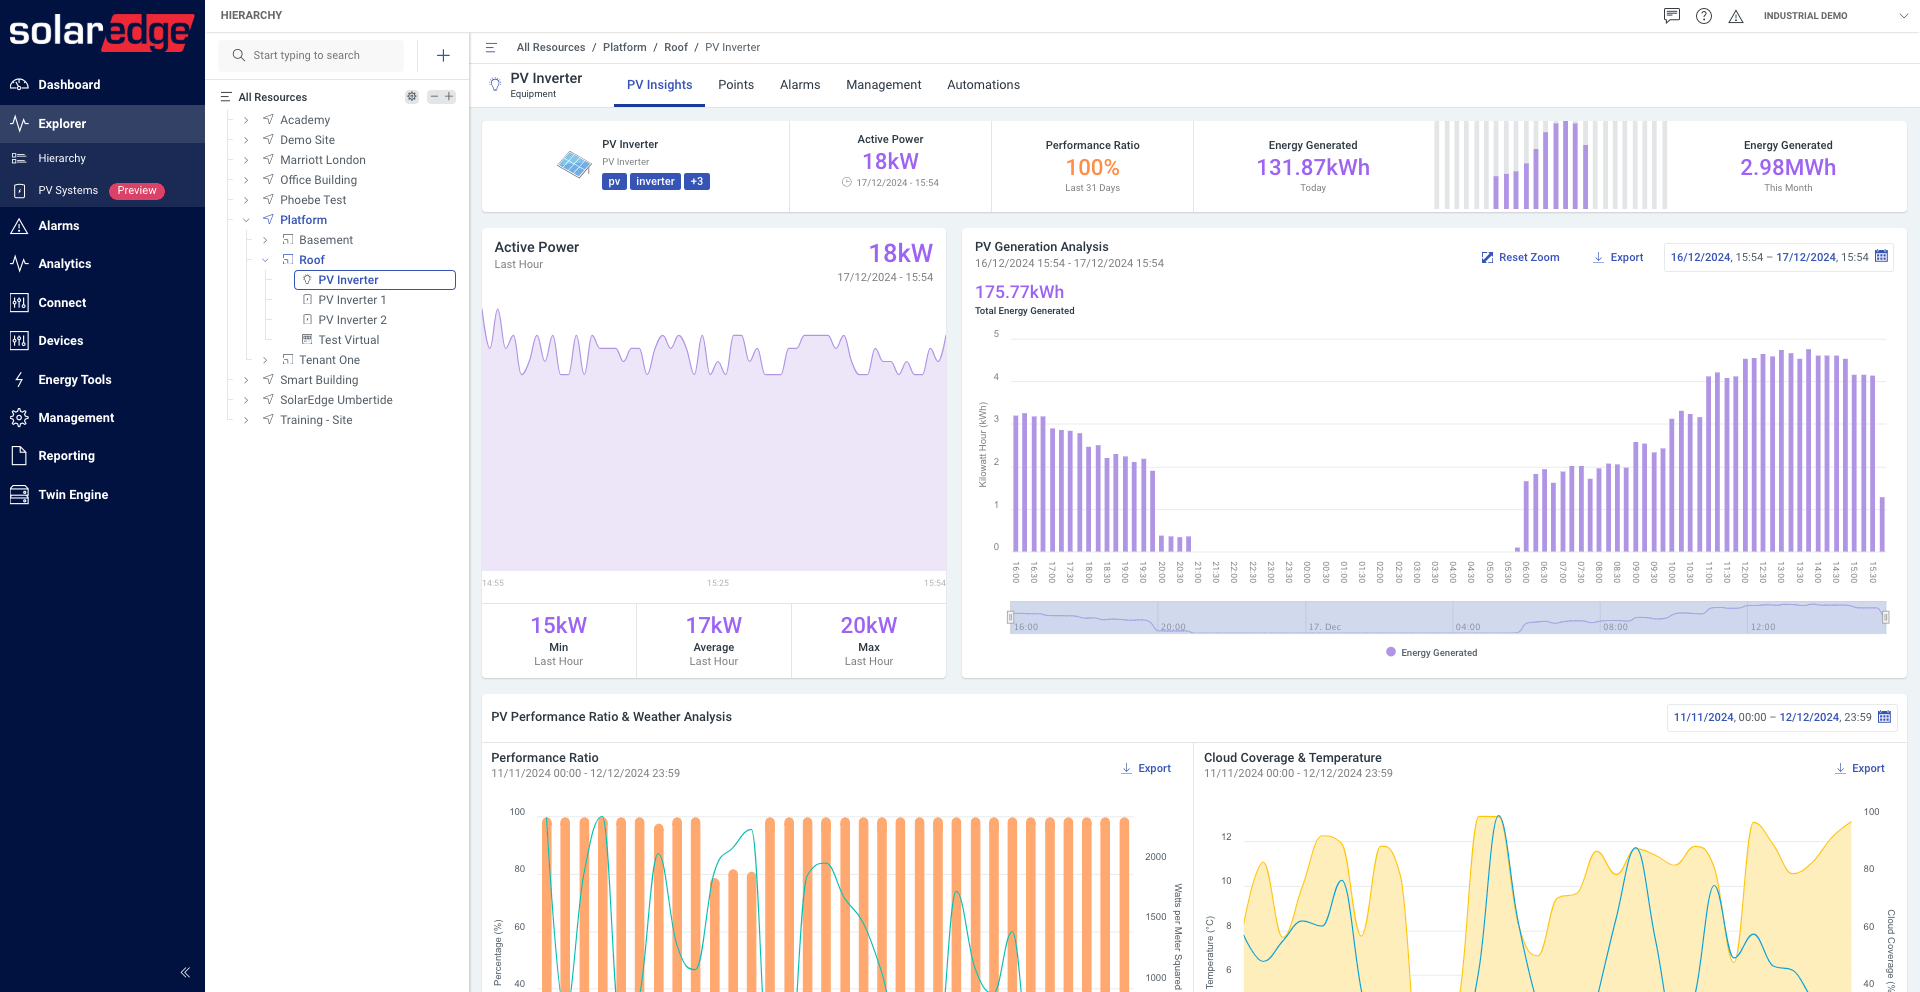Open Energy Tools in sidebar
This screenshot has width=1920, height=992.
click(x=102, y=380)
